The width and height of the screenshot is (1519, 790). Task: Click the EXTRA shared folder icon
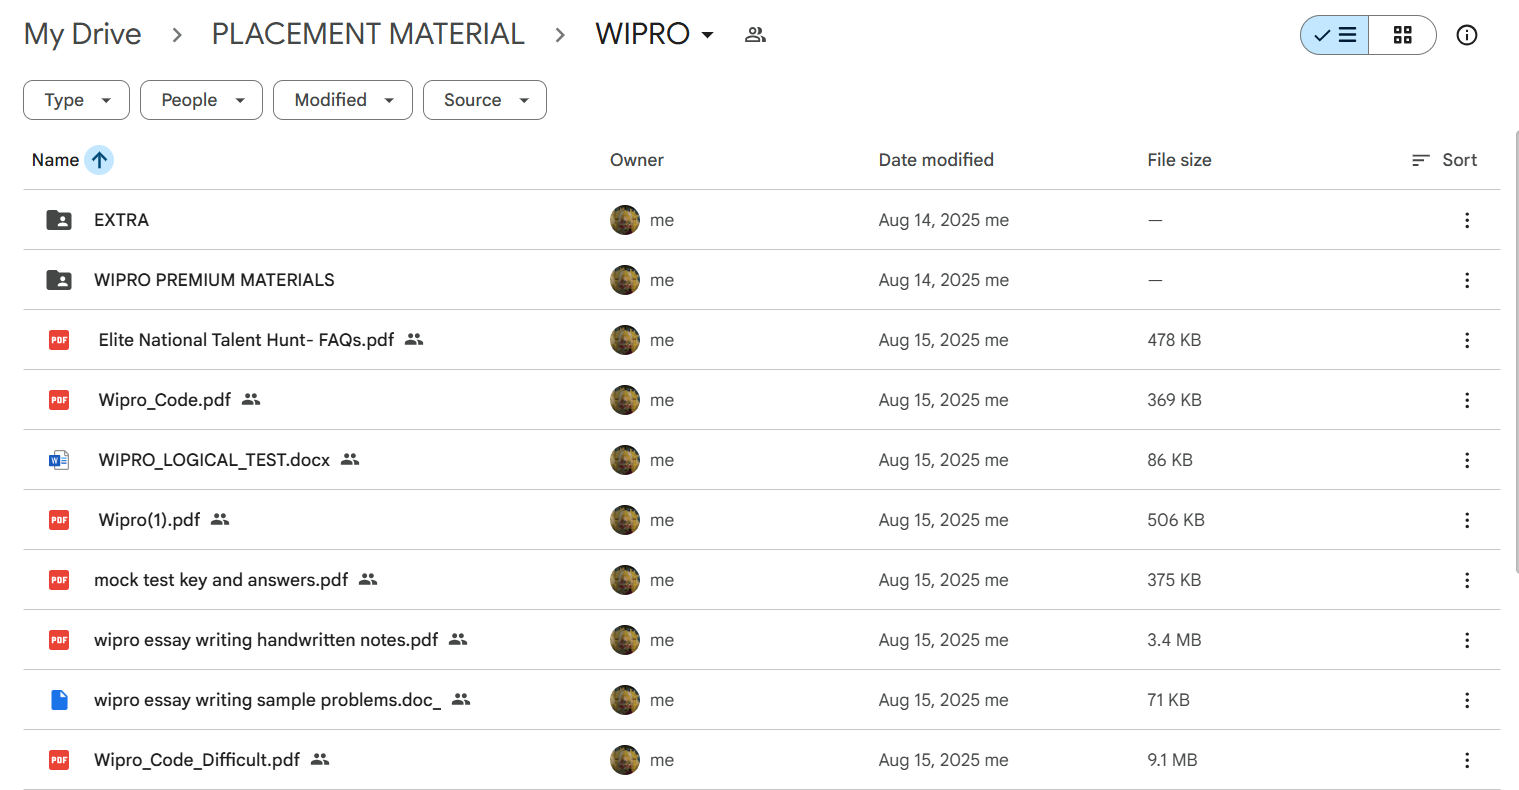click(x=59, y=220)
